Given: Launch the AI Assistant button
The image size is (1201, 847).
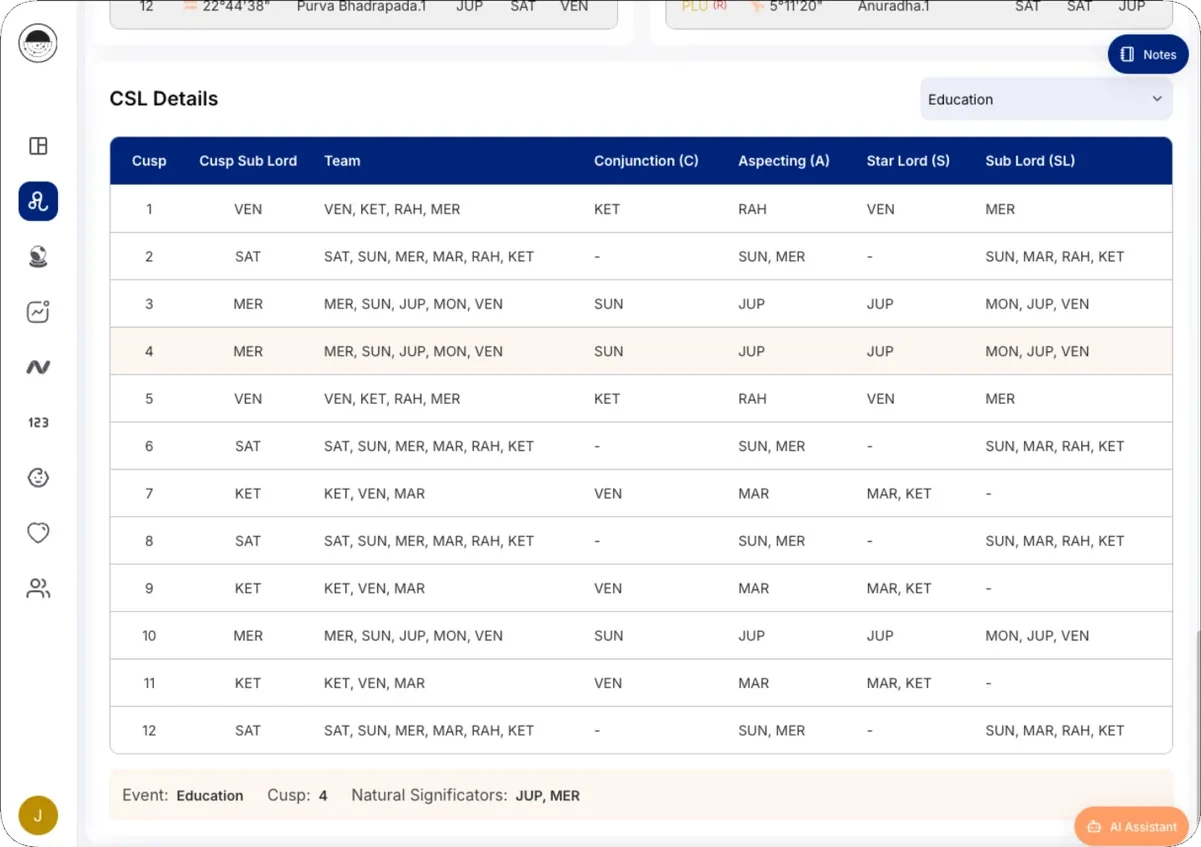Looking at the screenshot, I should [x=1131, y=826].
